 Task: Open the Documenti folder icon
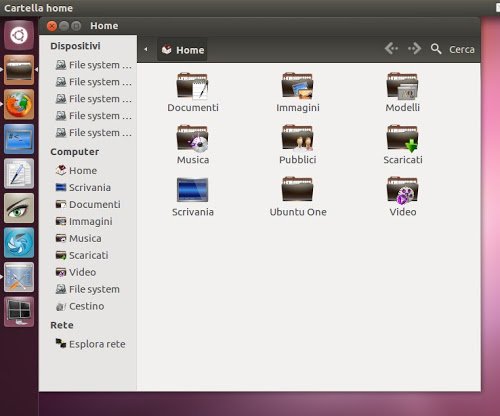click(193, 86)
